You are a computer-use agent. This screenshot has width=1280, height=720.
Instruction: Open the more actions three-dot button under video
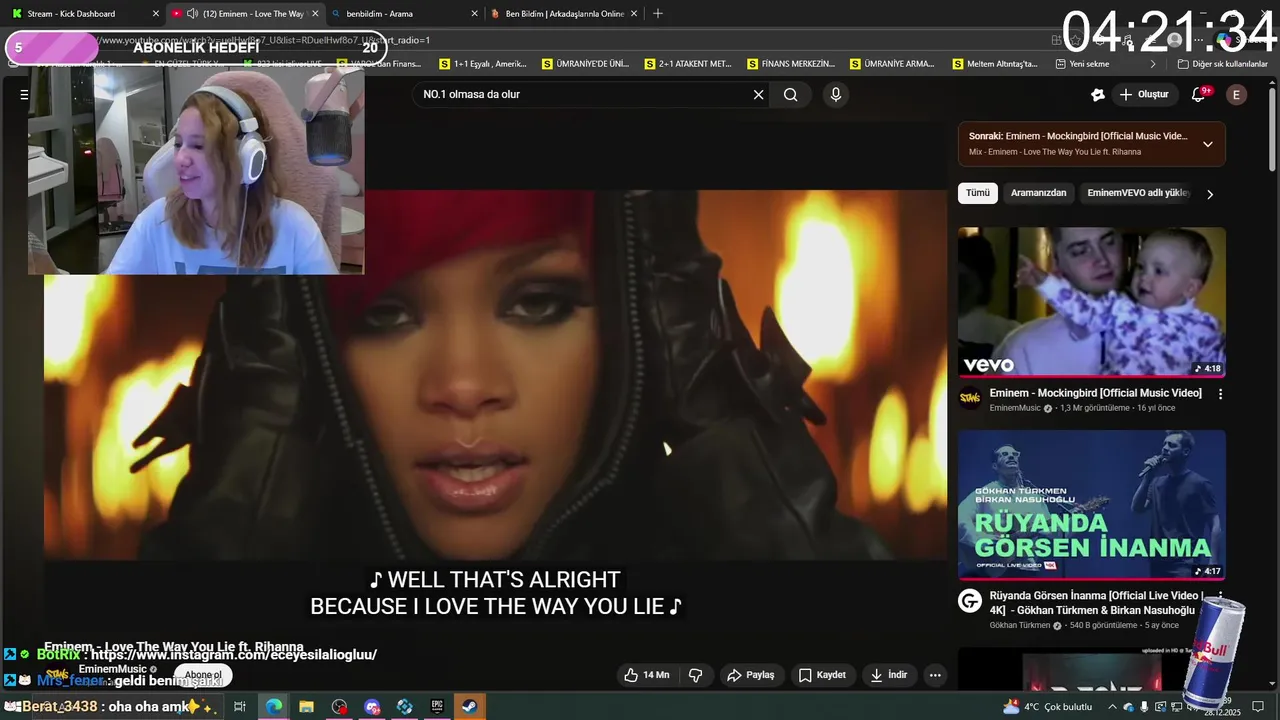[x=935, y=675]
